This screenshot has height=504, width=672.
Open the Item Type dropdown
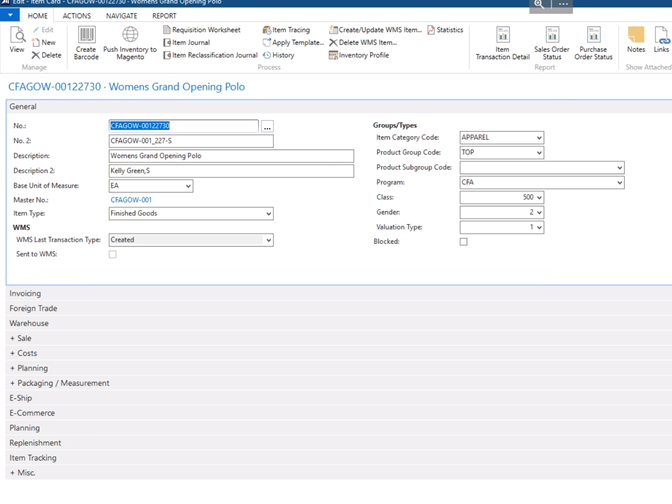pos(268,213)
